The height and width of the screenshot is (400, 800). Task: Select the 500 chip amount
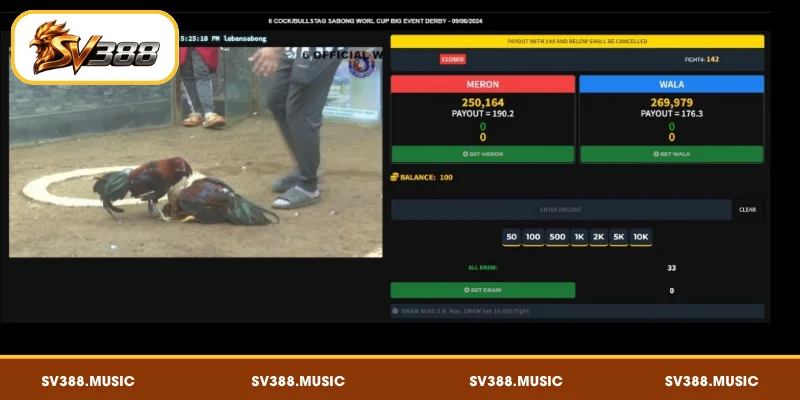[x=557, y=237]
